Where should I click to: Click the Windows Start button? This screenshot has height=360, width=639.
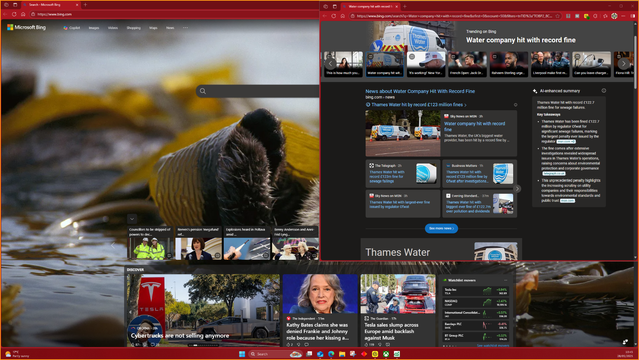point(242,354)
